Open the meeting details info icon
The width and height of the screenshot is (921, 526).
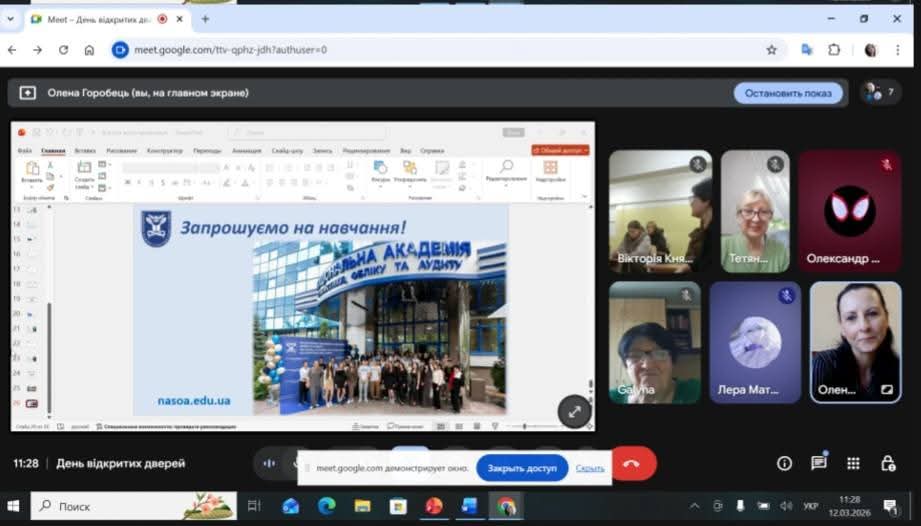(784, 463)
